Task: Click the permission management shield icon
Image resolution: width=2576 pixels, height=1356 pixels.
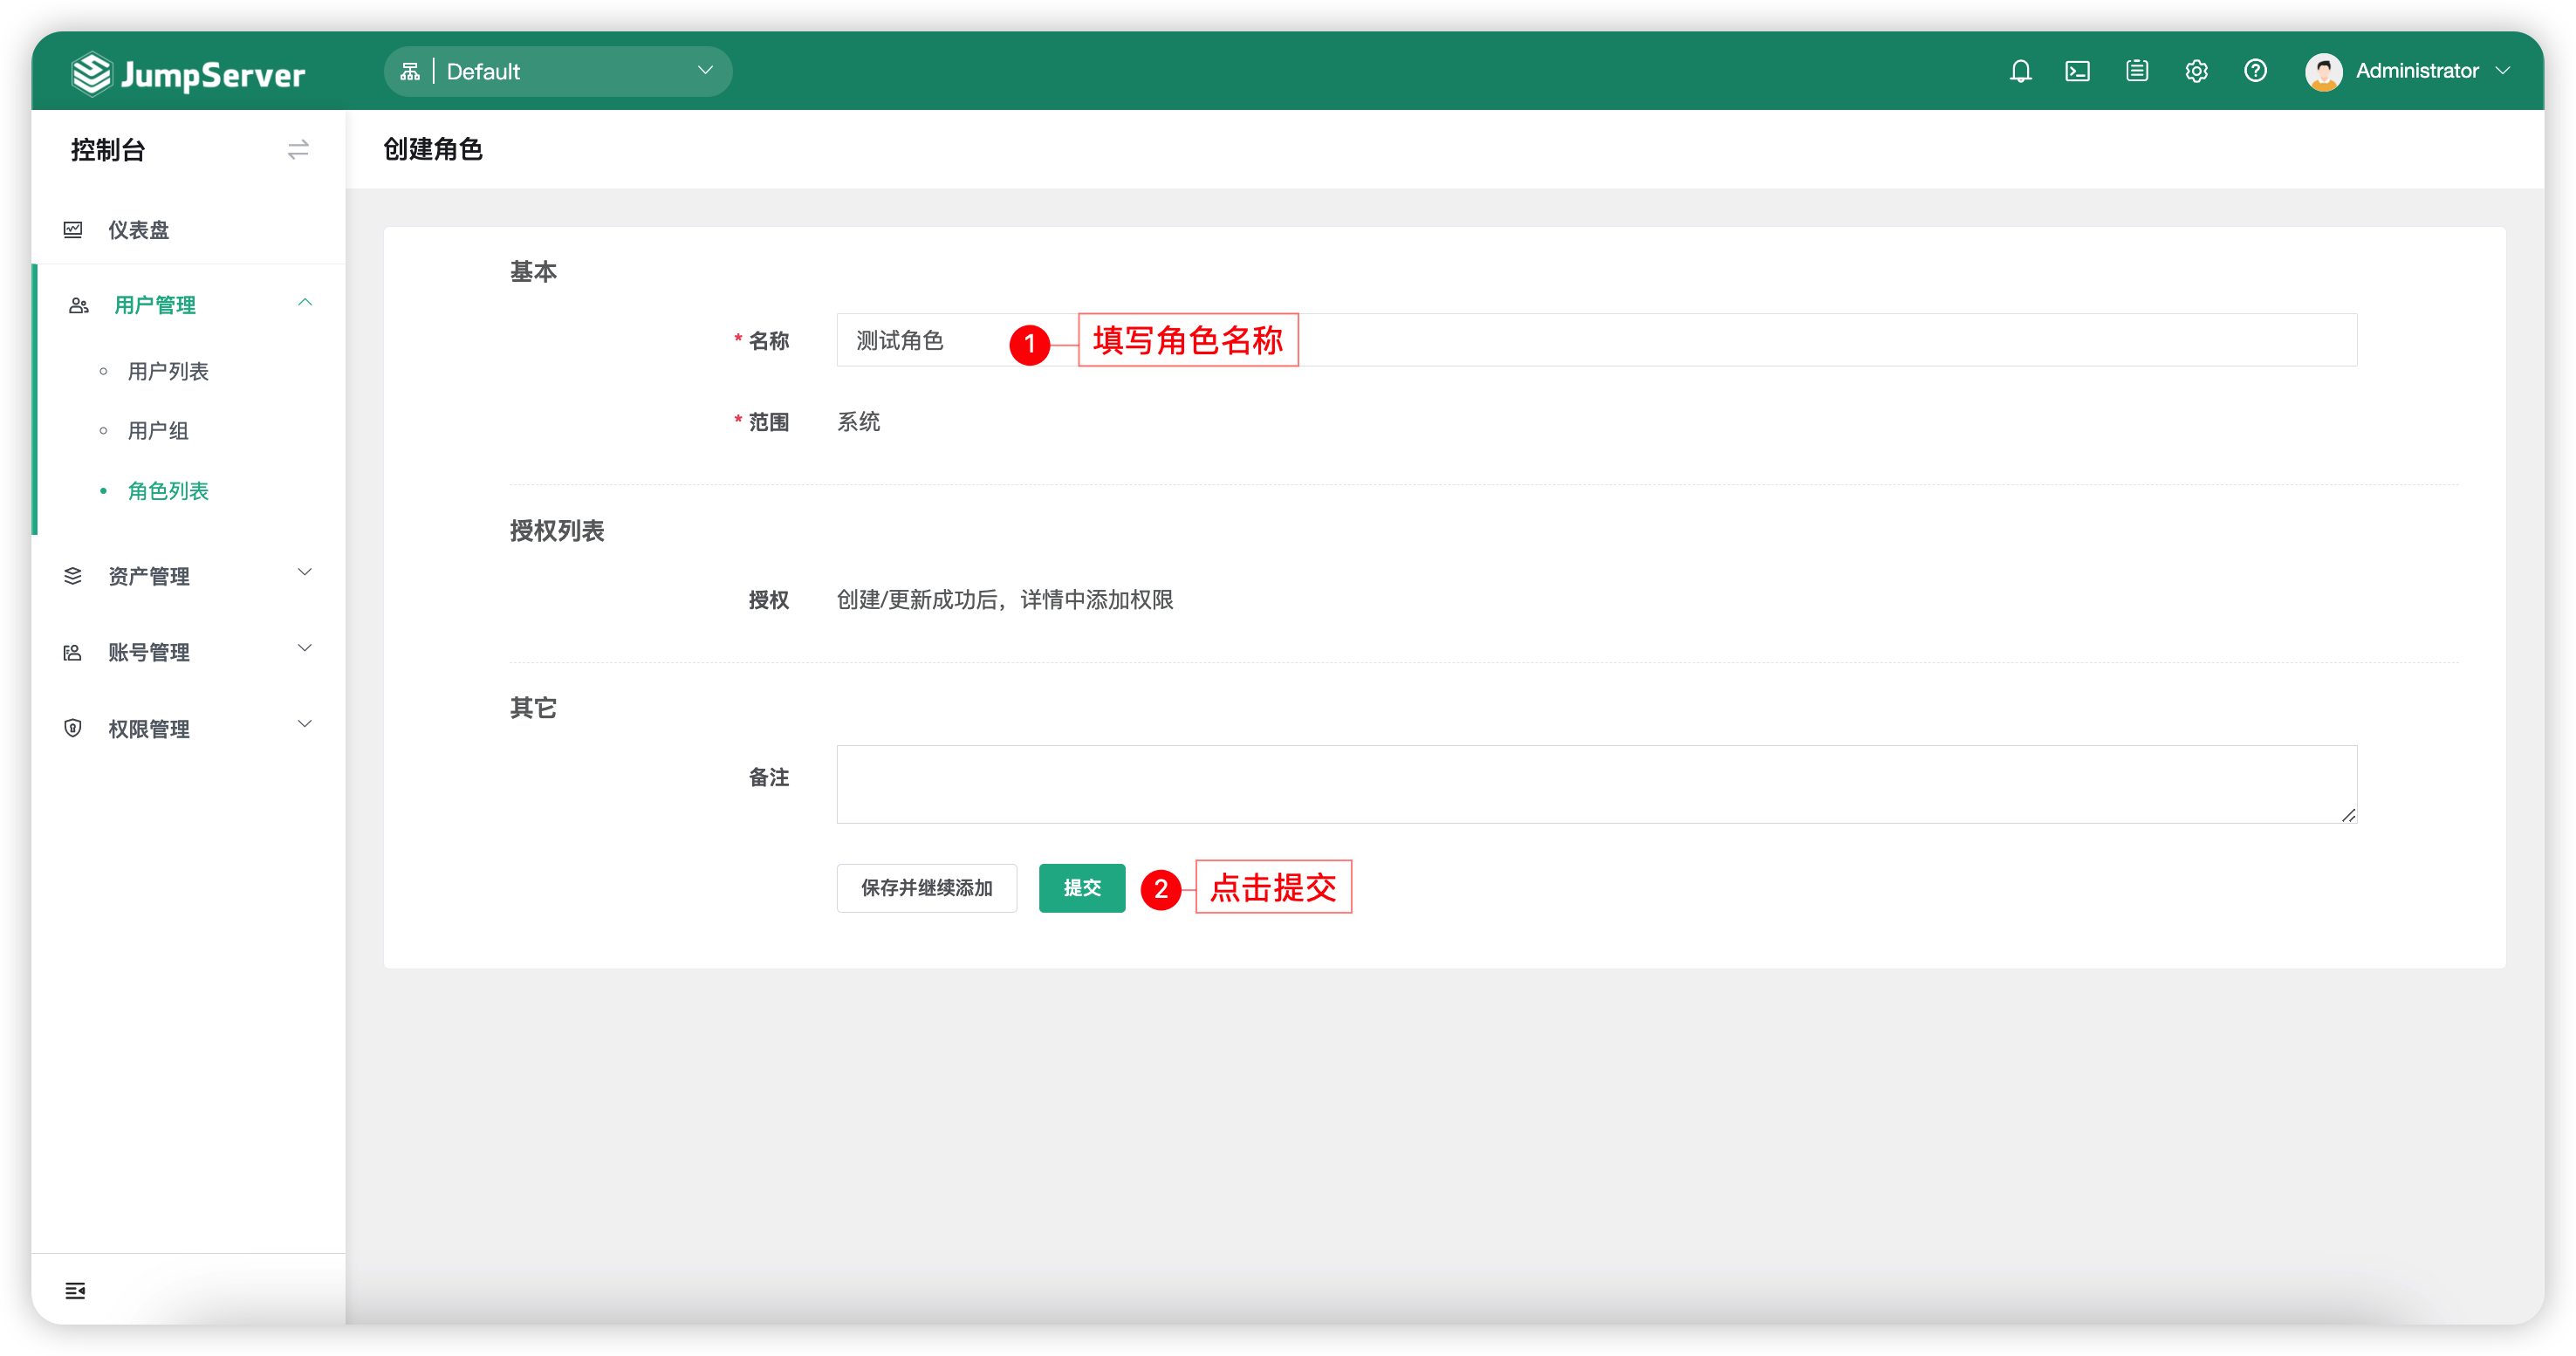Action: pyautogui.click(x=73, y=728)
